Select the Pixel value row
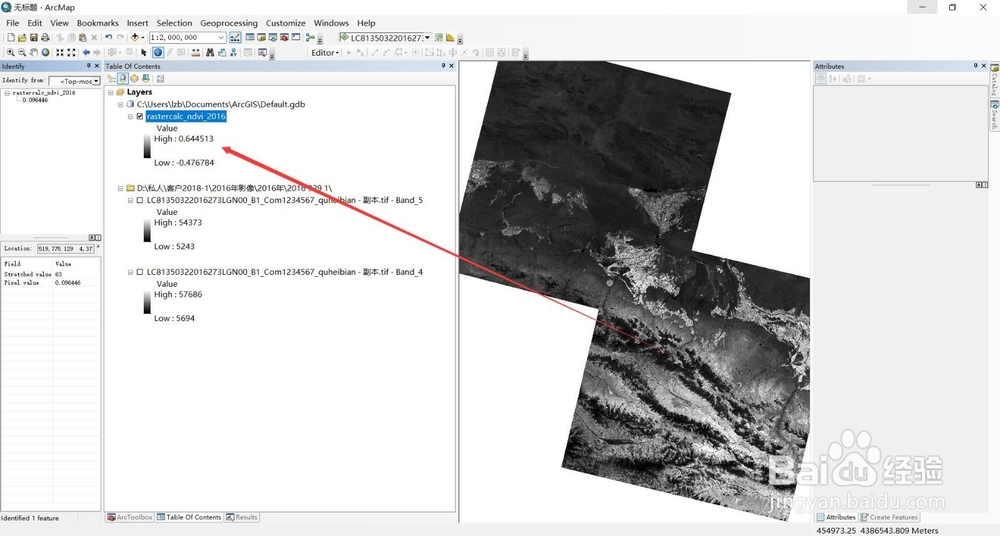 coord(50,282)
